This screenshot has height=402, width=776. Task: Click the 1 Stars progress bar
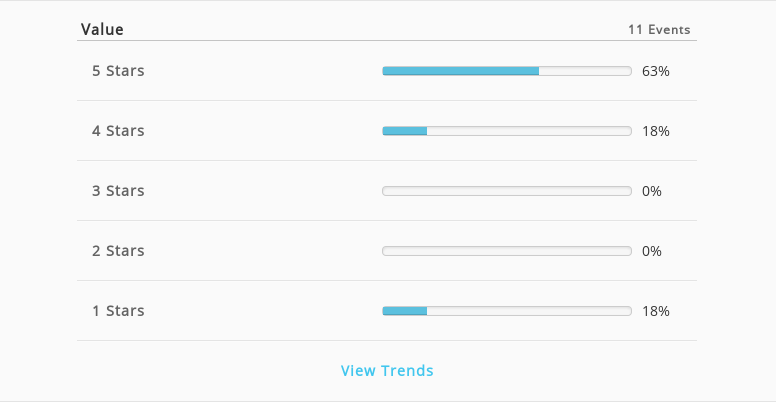tap(507, 311)
